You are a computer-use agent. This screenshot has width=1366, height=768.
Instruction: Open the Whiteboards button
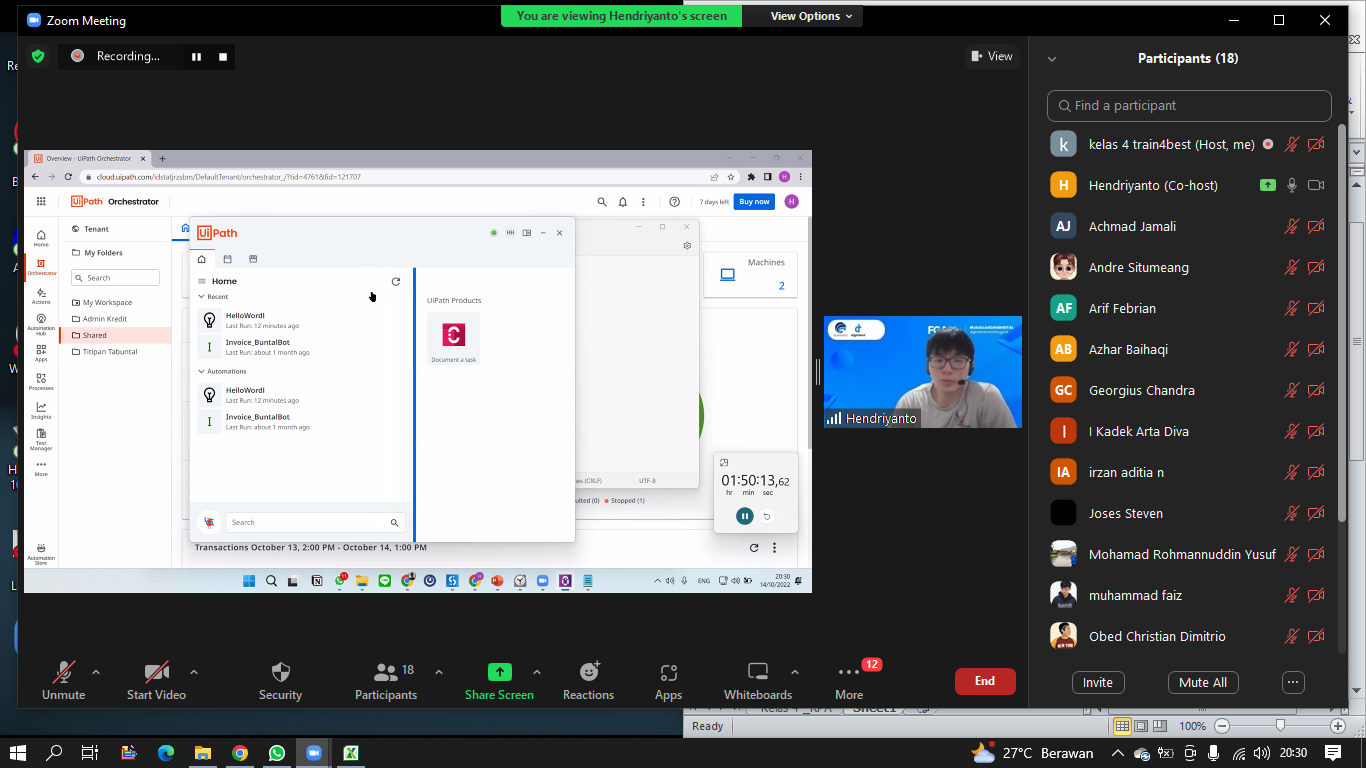[x=758, y=681]
